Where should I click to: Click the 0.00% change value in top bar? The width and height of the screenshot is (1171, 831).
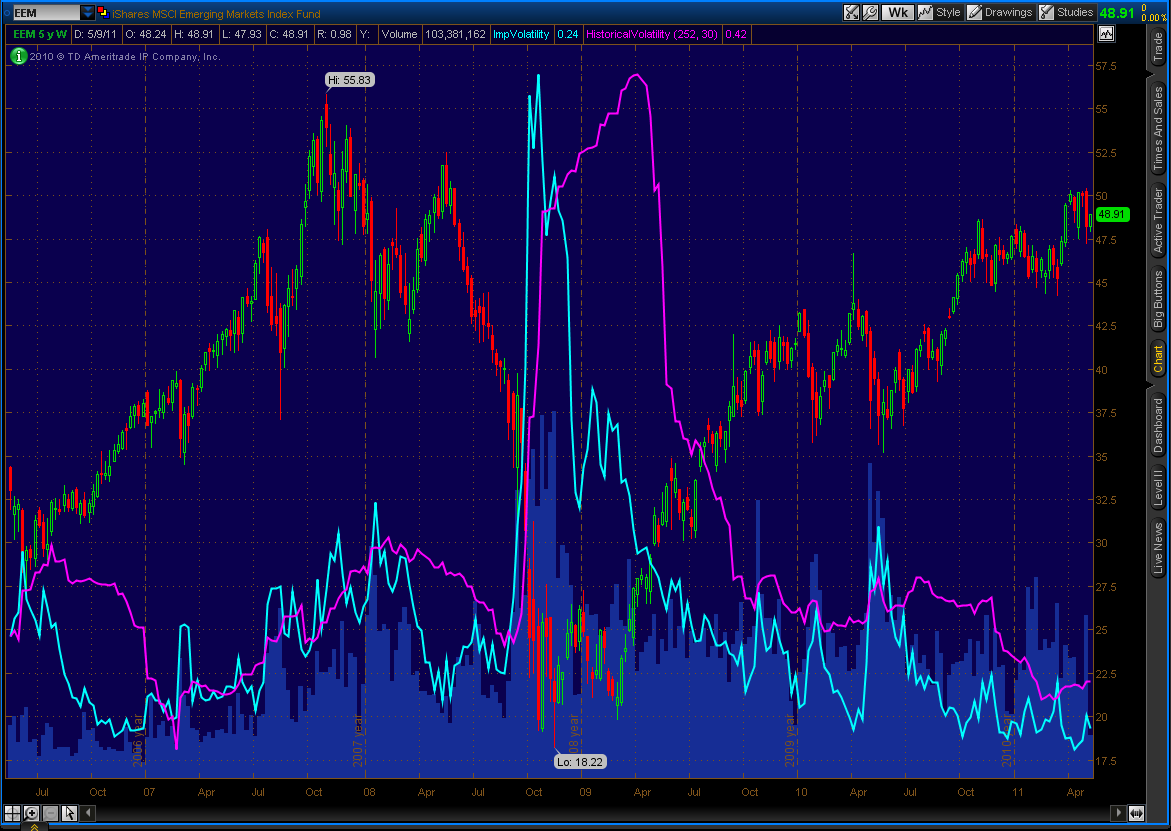pos(1152,18)
